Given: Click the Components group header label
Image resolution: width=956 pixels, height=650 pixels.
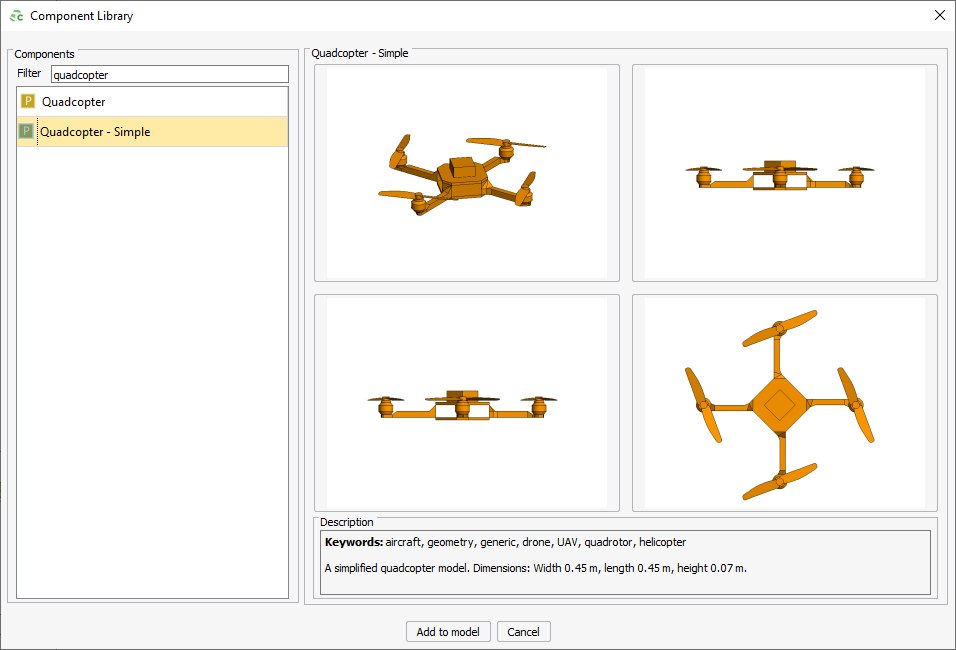Looking at the screenshot, I should 43,53.
